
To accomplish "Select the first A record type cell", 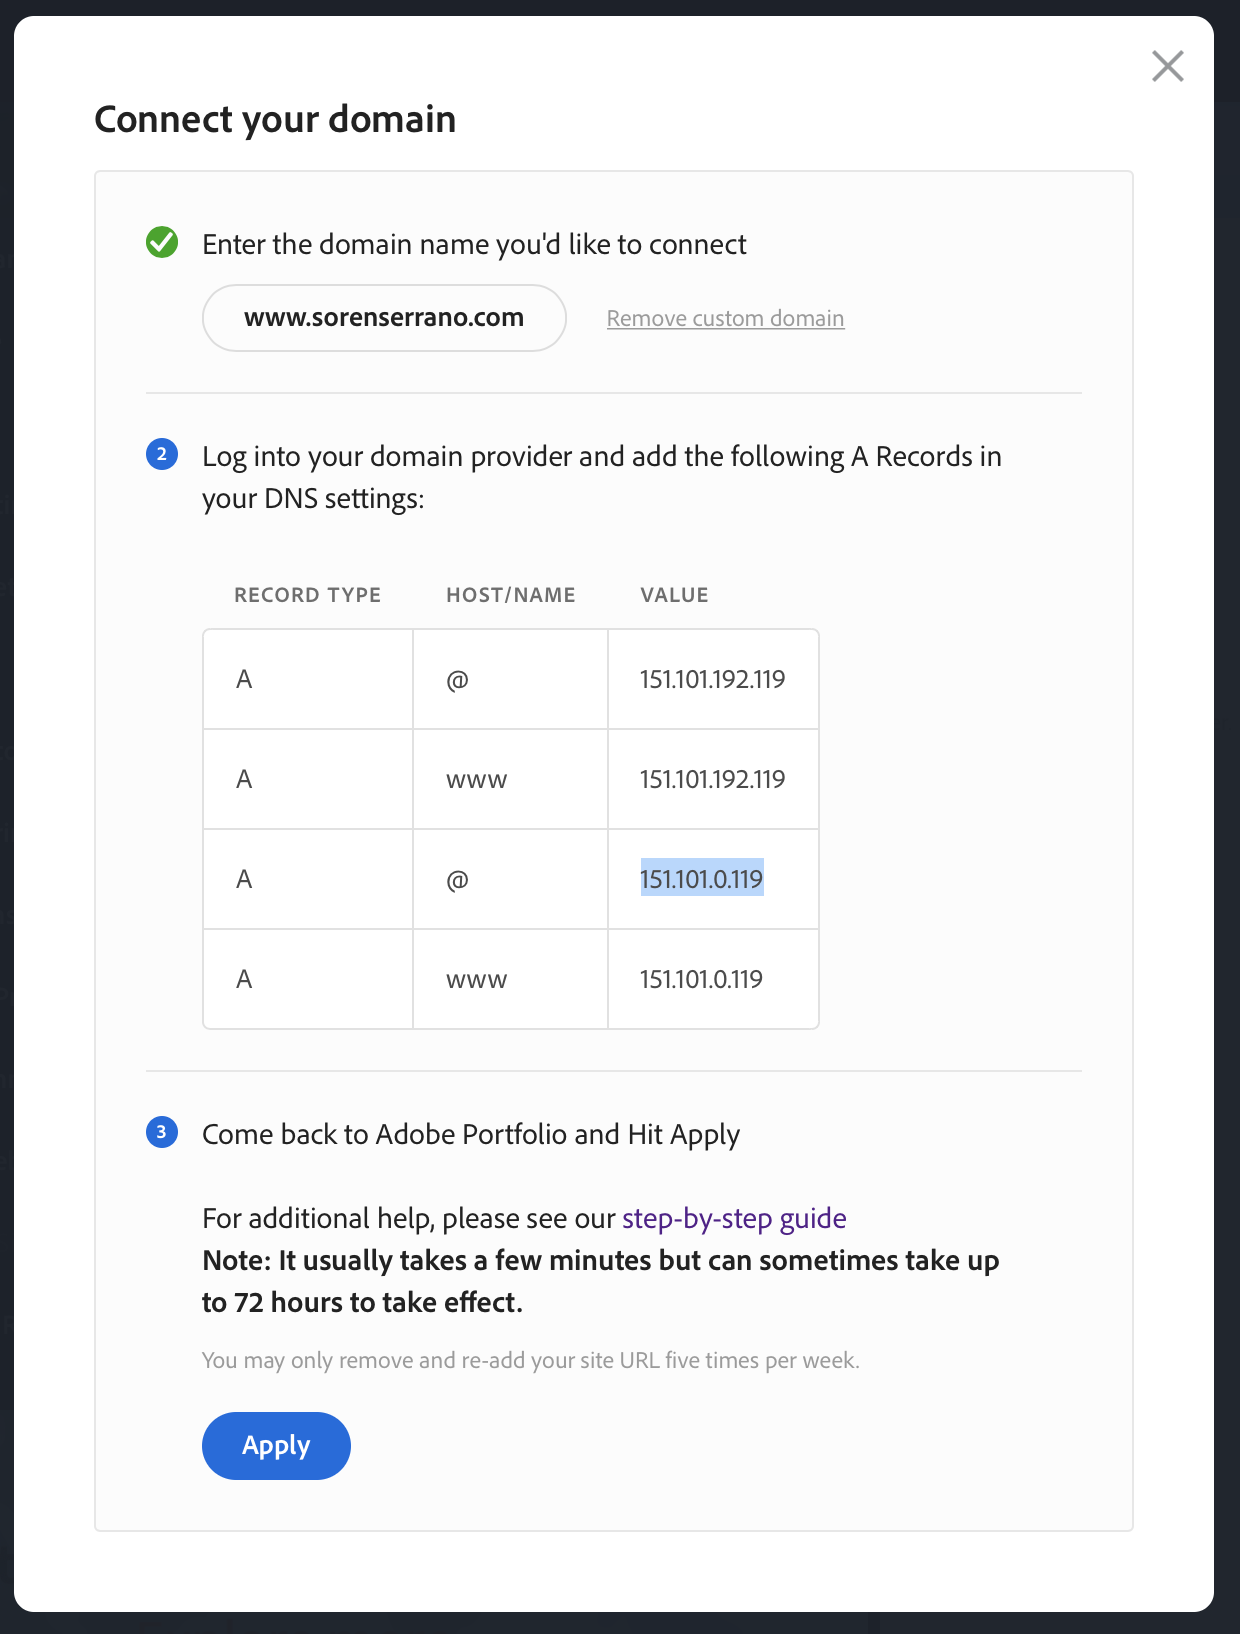I will pyautogui.click(x=245, y=678).
